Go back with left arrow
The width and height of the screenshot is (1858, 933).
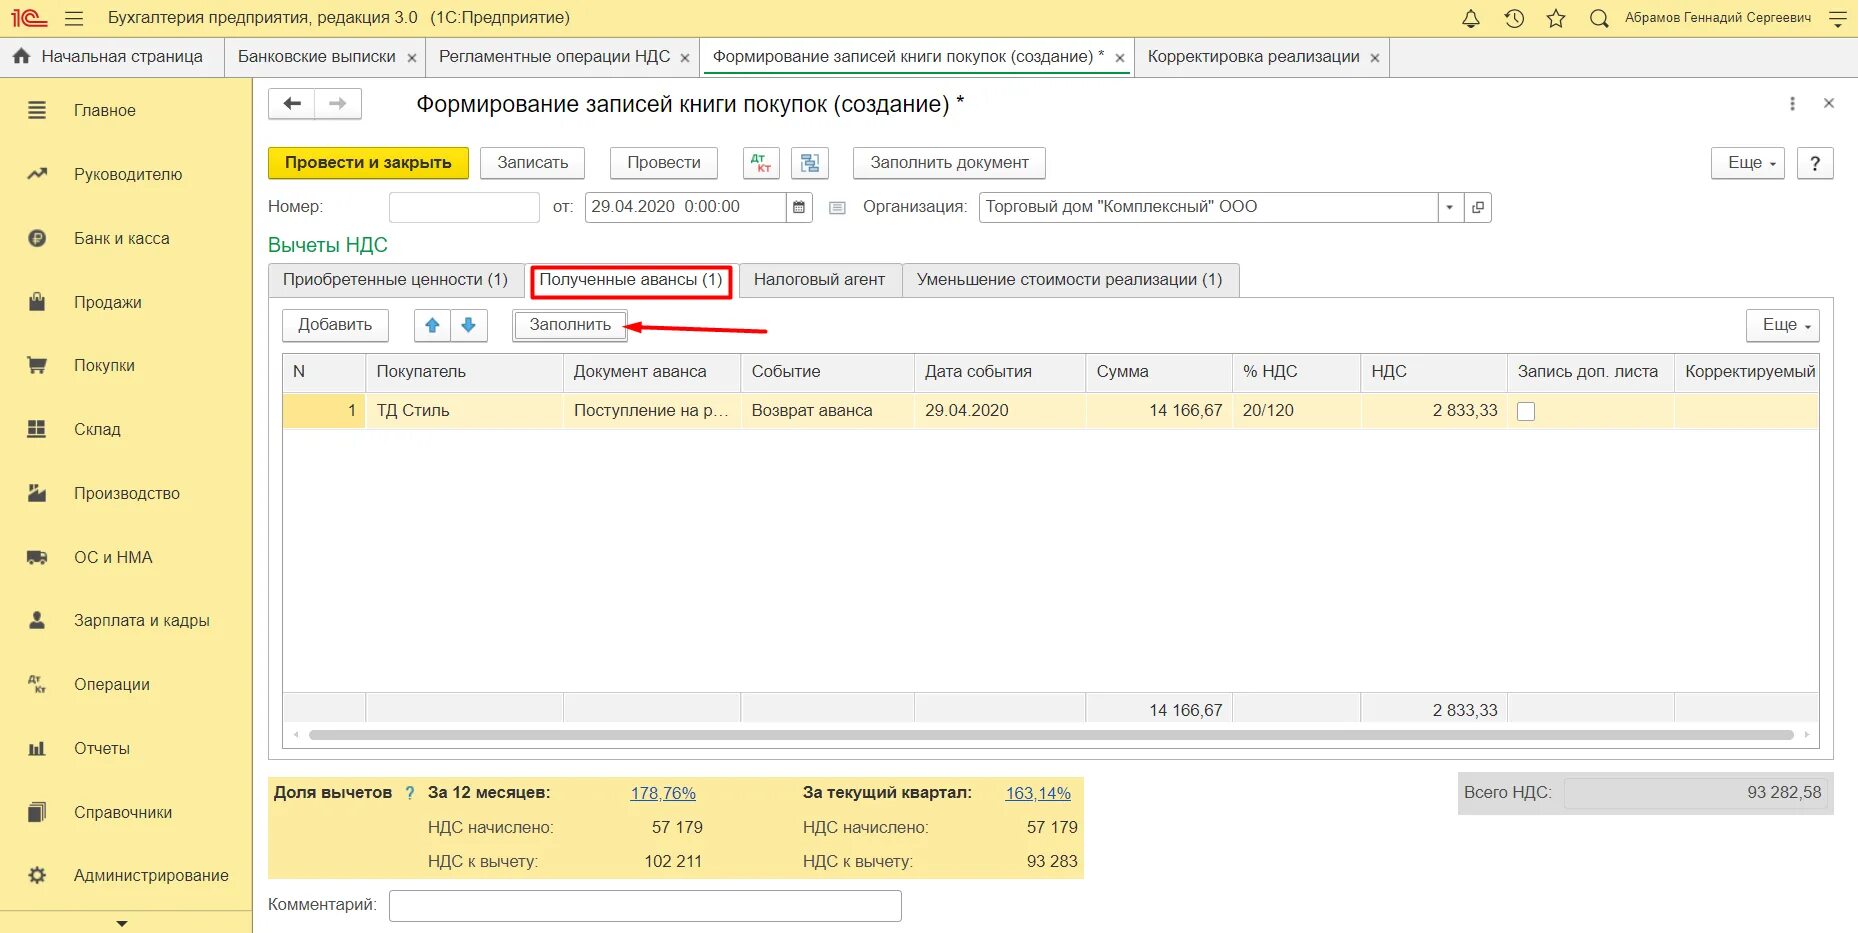[x=292, y=103]
